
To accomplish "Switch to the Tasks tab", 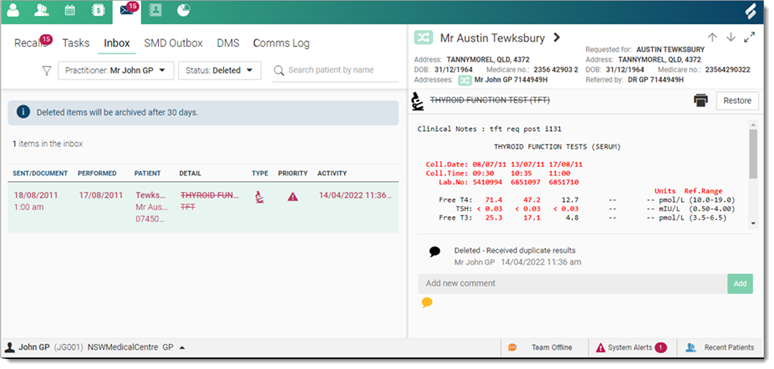I will coord(76,43).
